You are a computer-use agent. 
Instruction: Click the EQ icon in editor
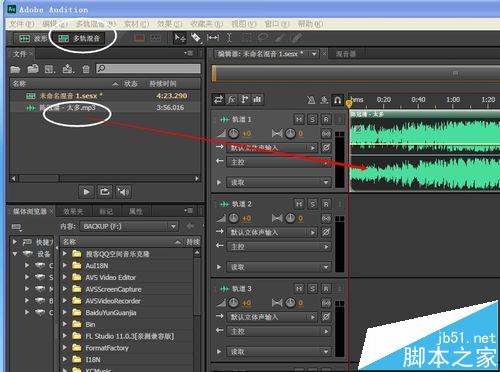pyautogui.click(x=257, y=99)
